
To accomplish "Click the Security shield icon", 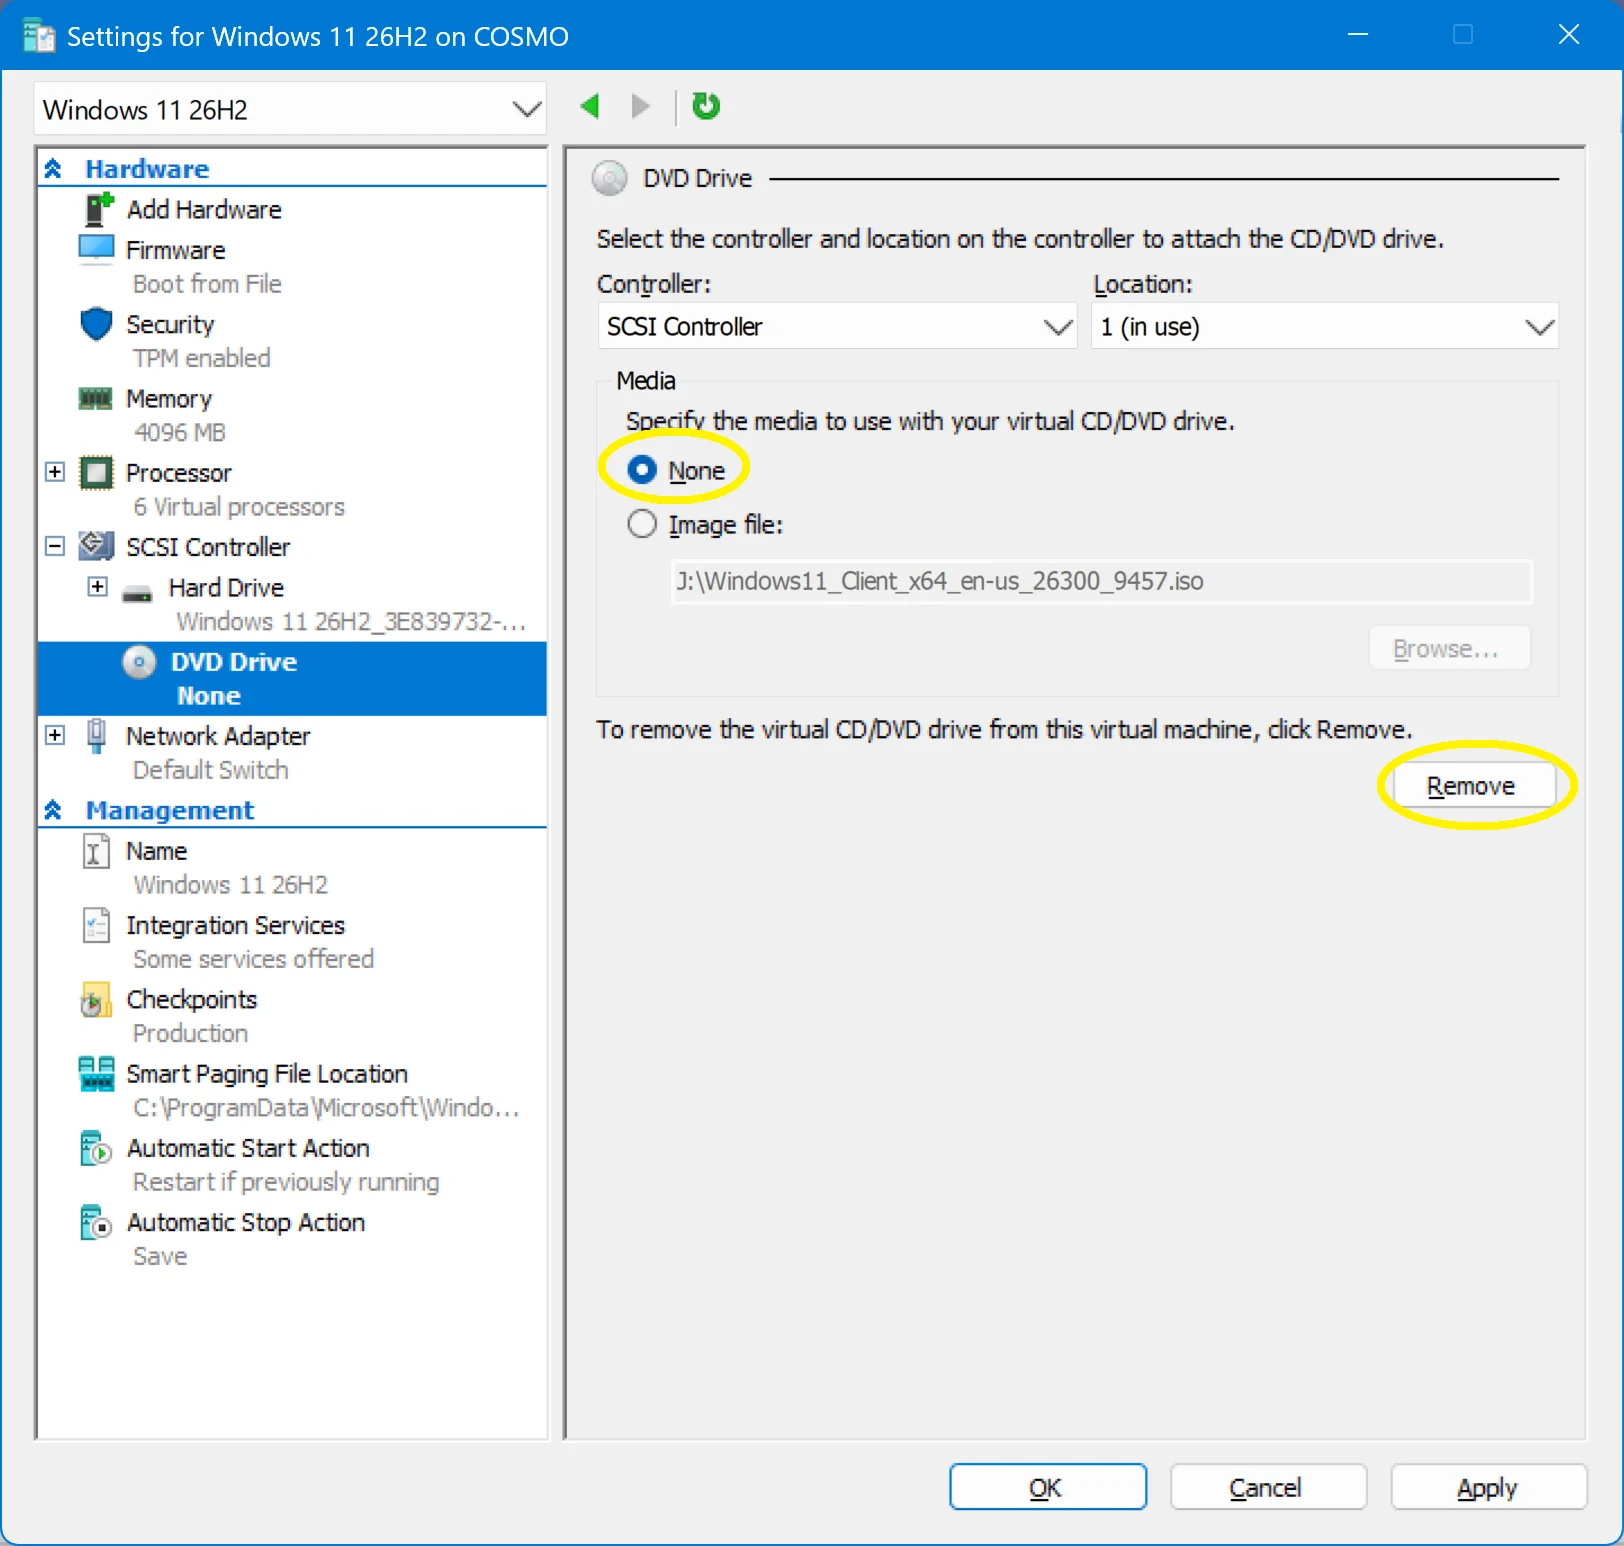I will pyautogui.click(x=96, y=324).
